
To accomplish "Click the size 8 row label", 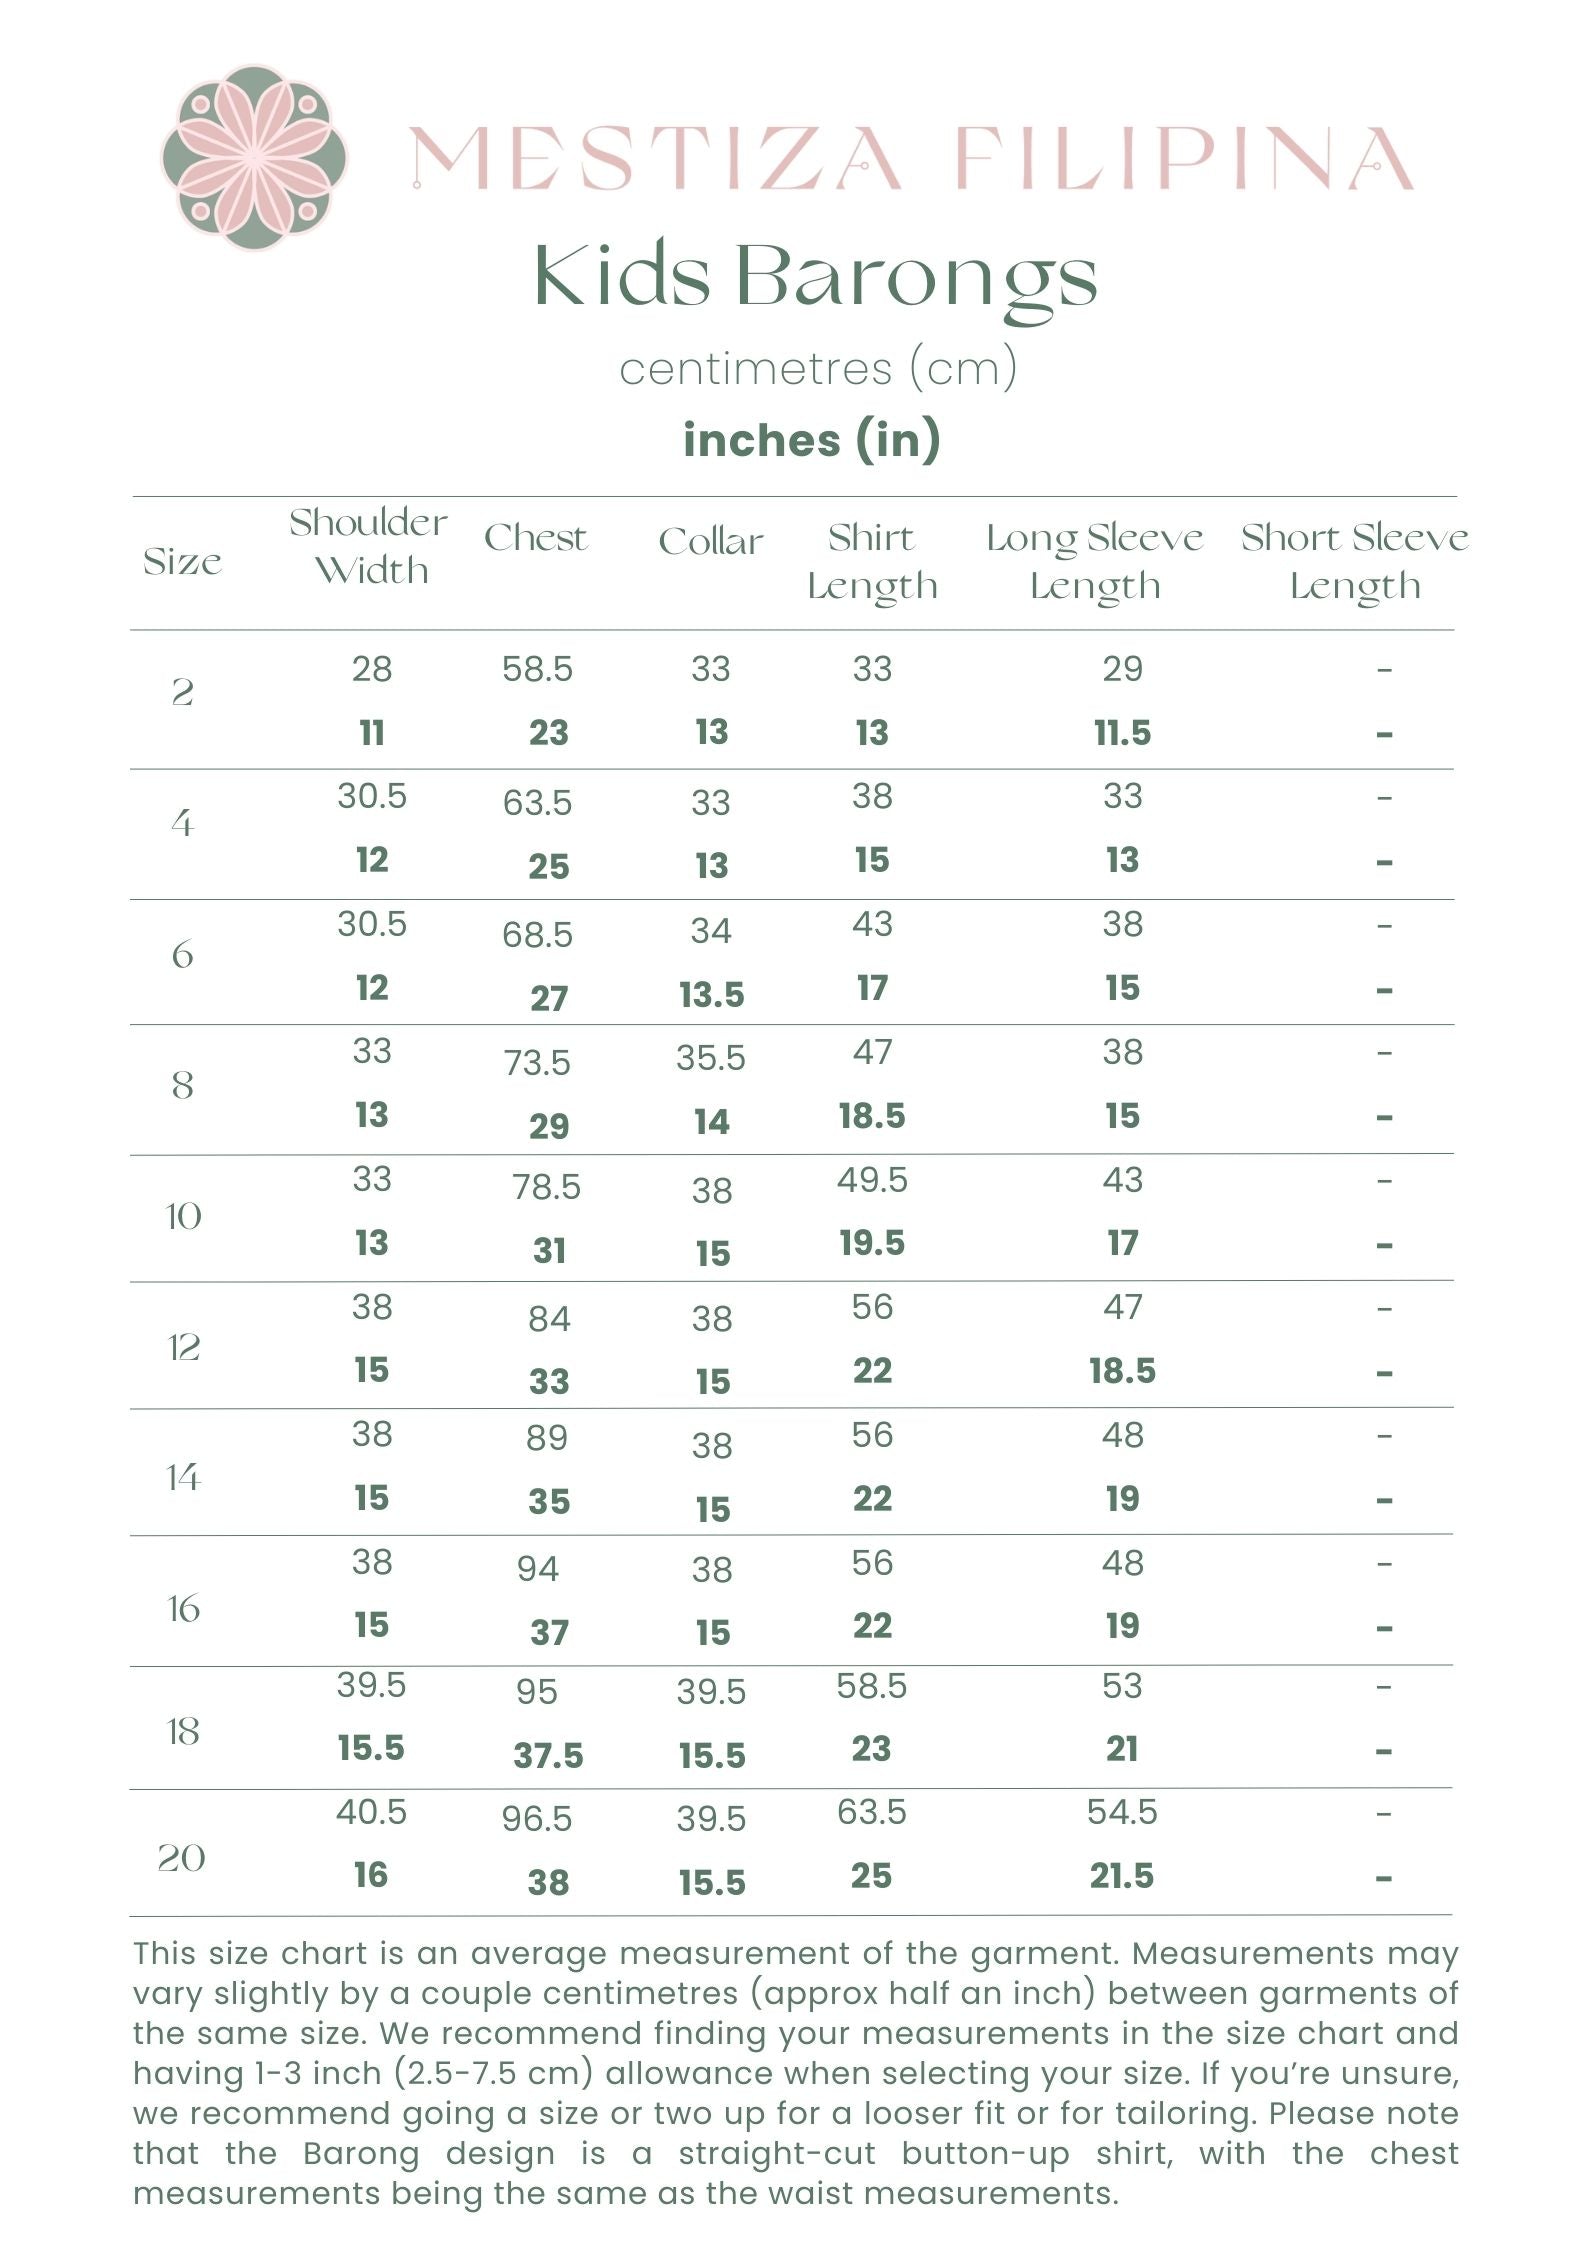I will point(182,1085).
